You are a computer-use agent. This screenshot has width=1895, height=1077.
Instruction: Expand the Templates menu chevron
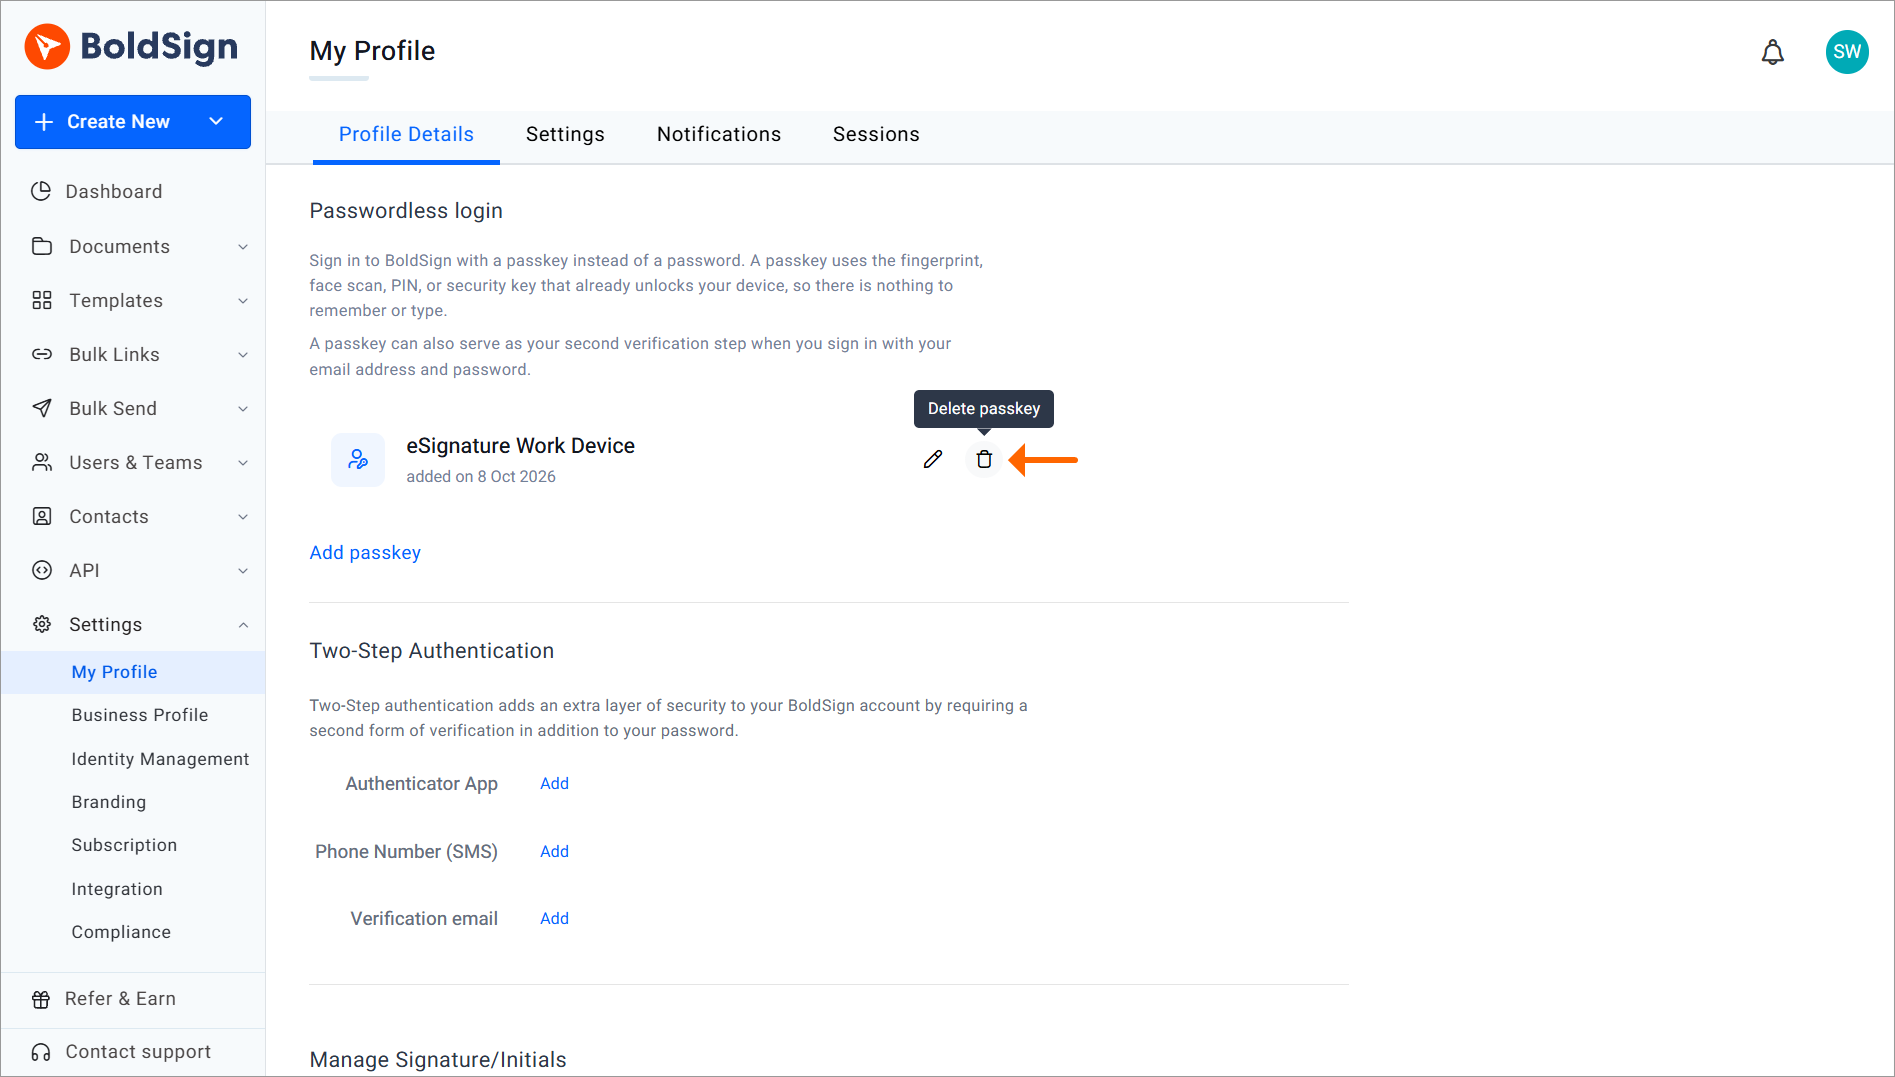click(243, 301)
